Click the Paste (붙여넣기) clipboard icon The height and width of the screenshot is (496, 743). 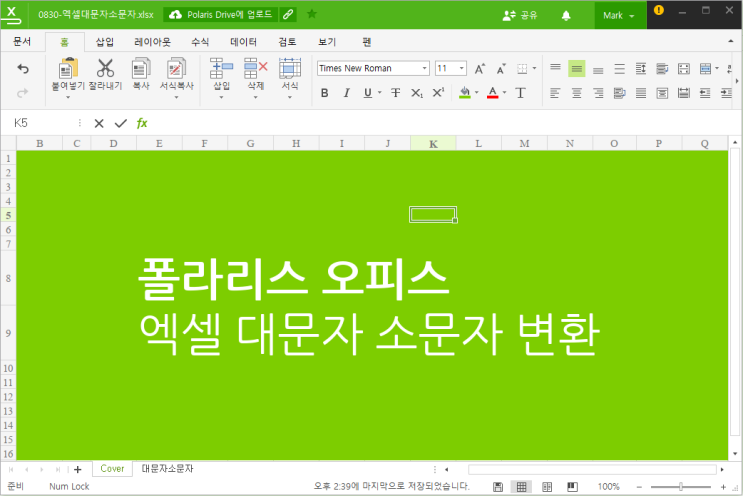(68, 68)
